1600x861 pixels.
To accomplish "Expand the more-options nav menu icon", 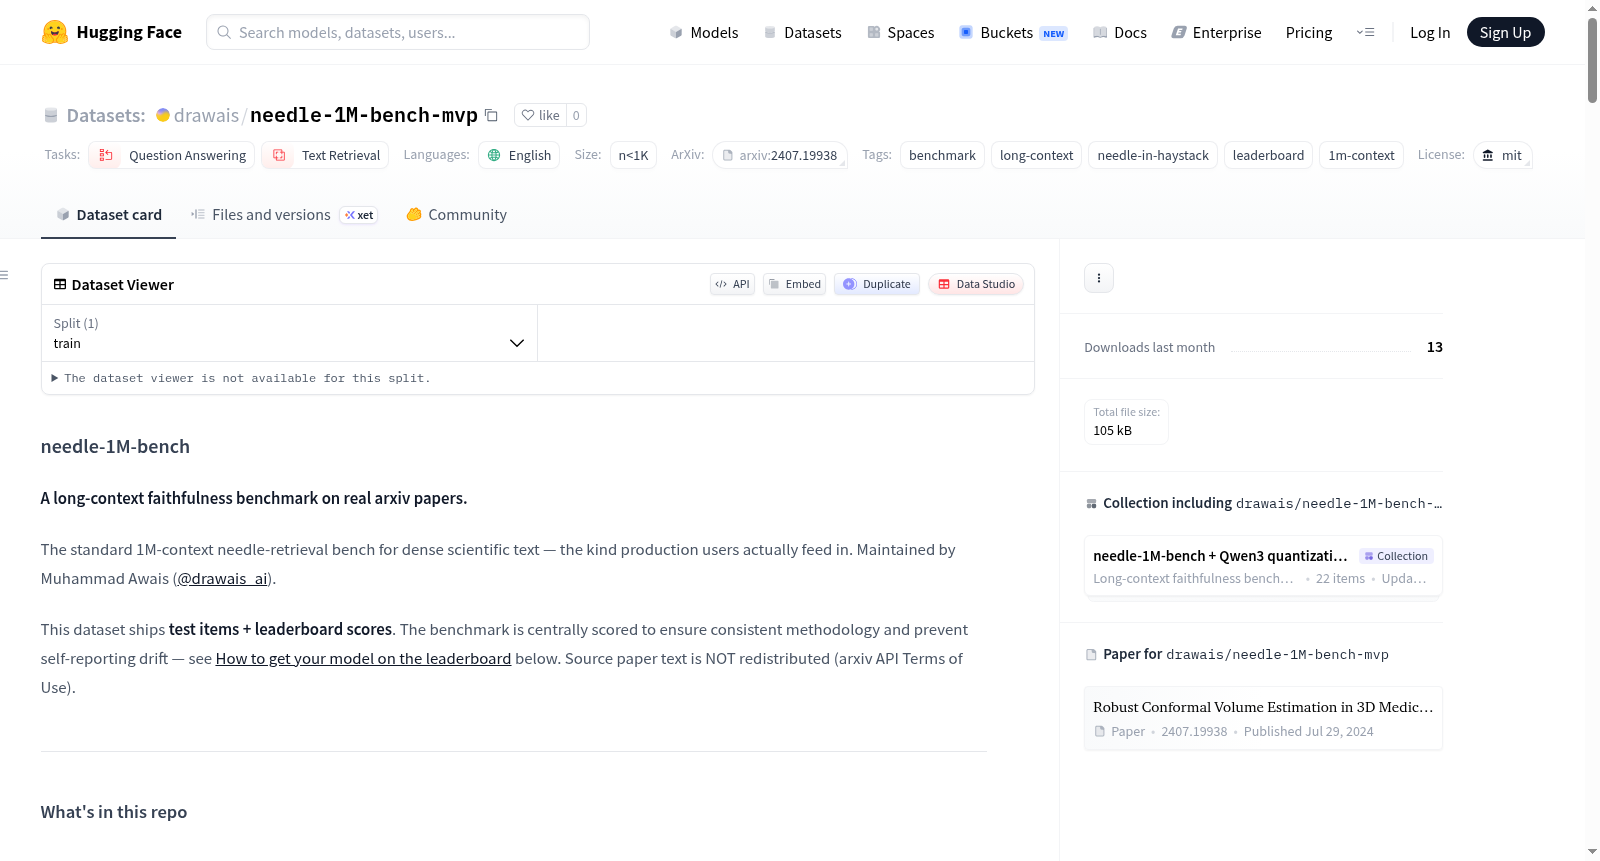I will (1365, 32).
